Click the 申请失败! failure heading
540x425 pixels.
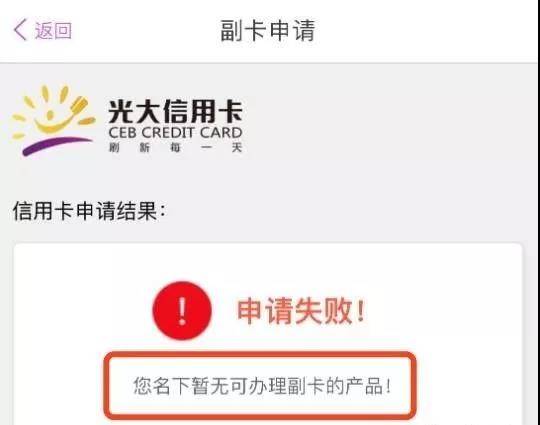pos(301,311)
